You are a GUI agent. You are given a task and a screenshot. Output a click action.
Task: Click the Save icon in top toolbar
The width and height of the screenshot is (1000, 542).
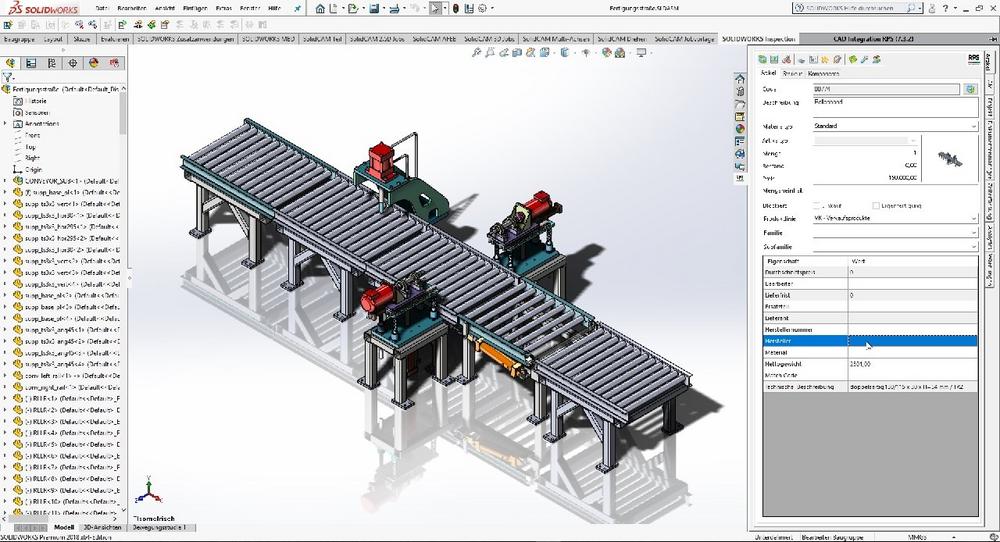(374, 9)
